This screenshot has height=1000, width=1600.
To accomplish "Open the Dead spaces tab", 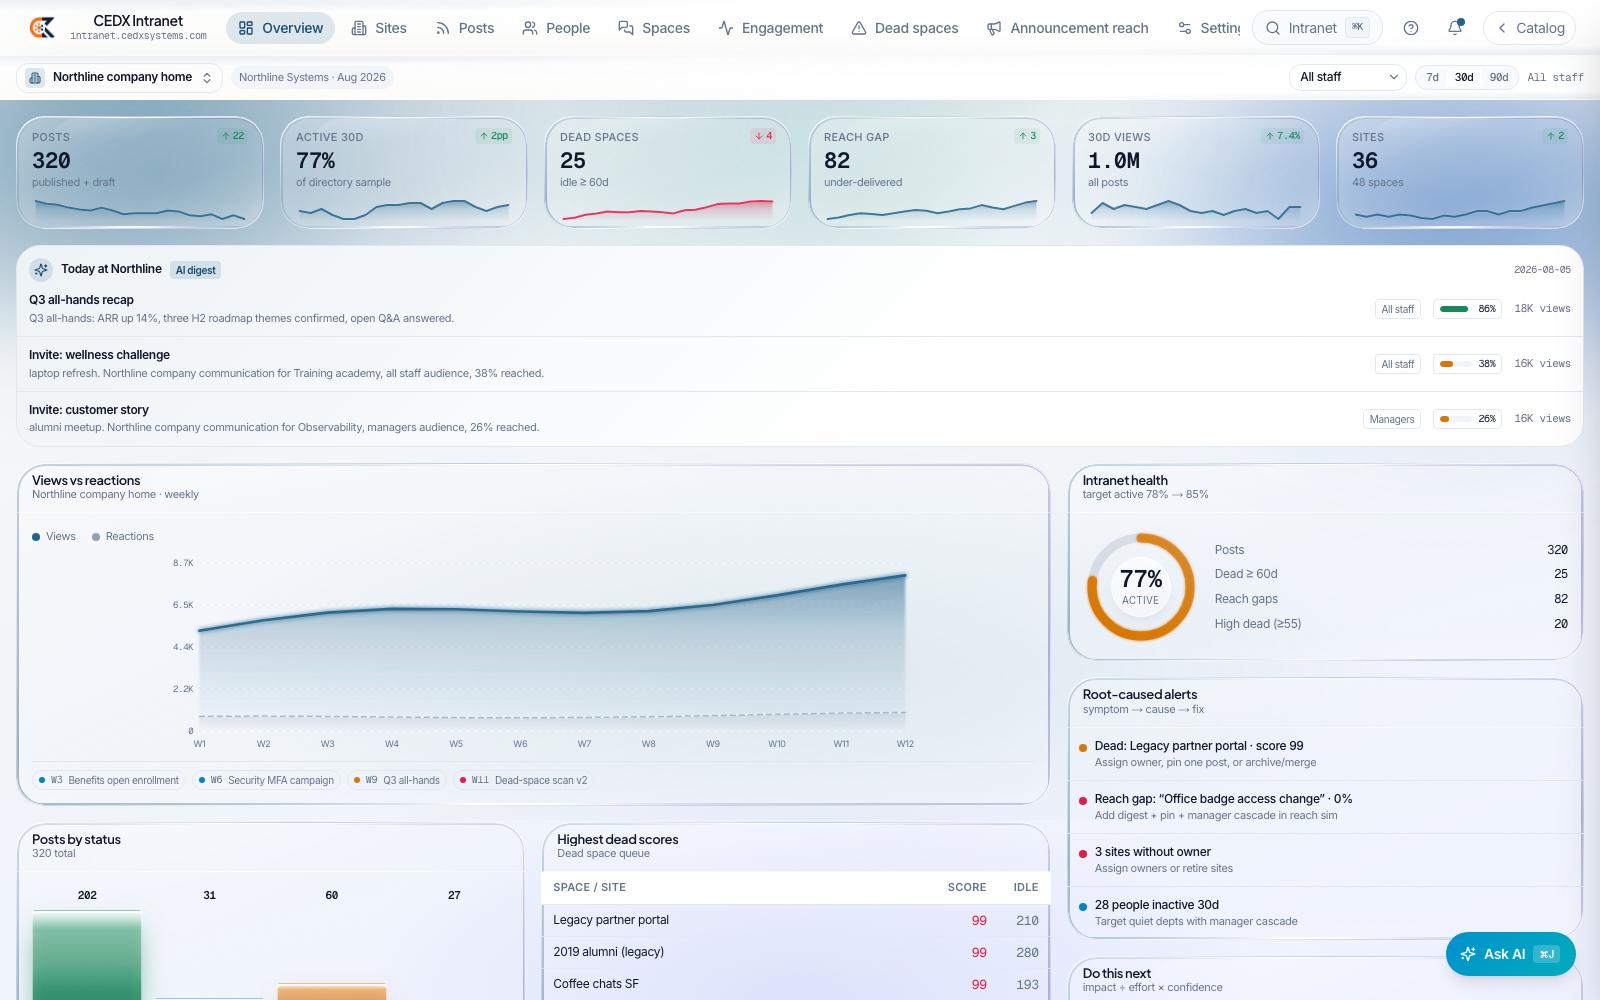I will 904,28.
